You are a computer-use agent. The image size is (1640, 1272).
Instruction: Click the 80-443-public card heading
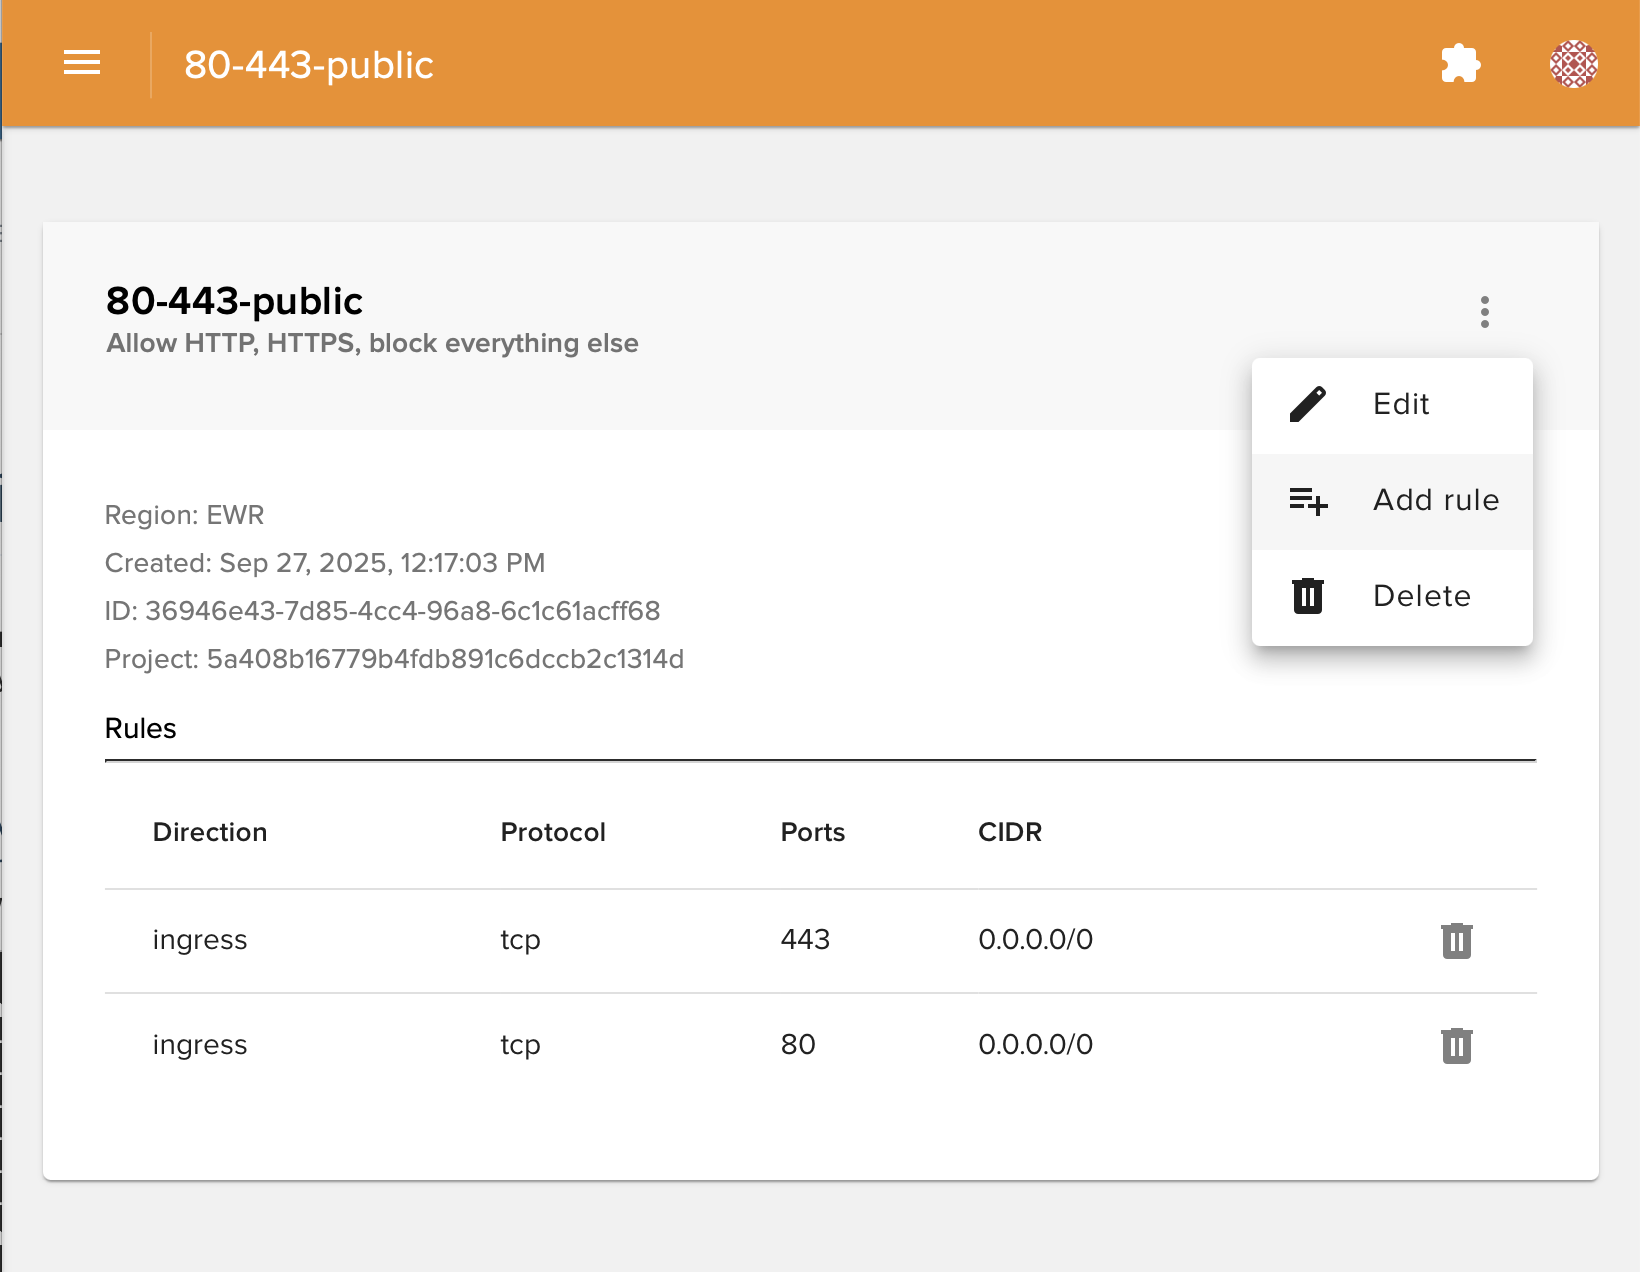234,301
